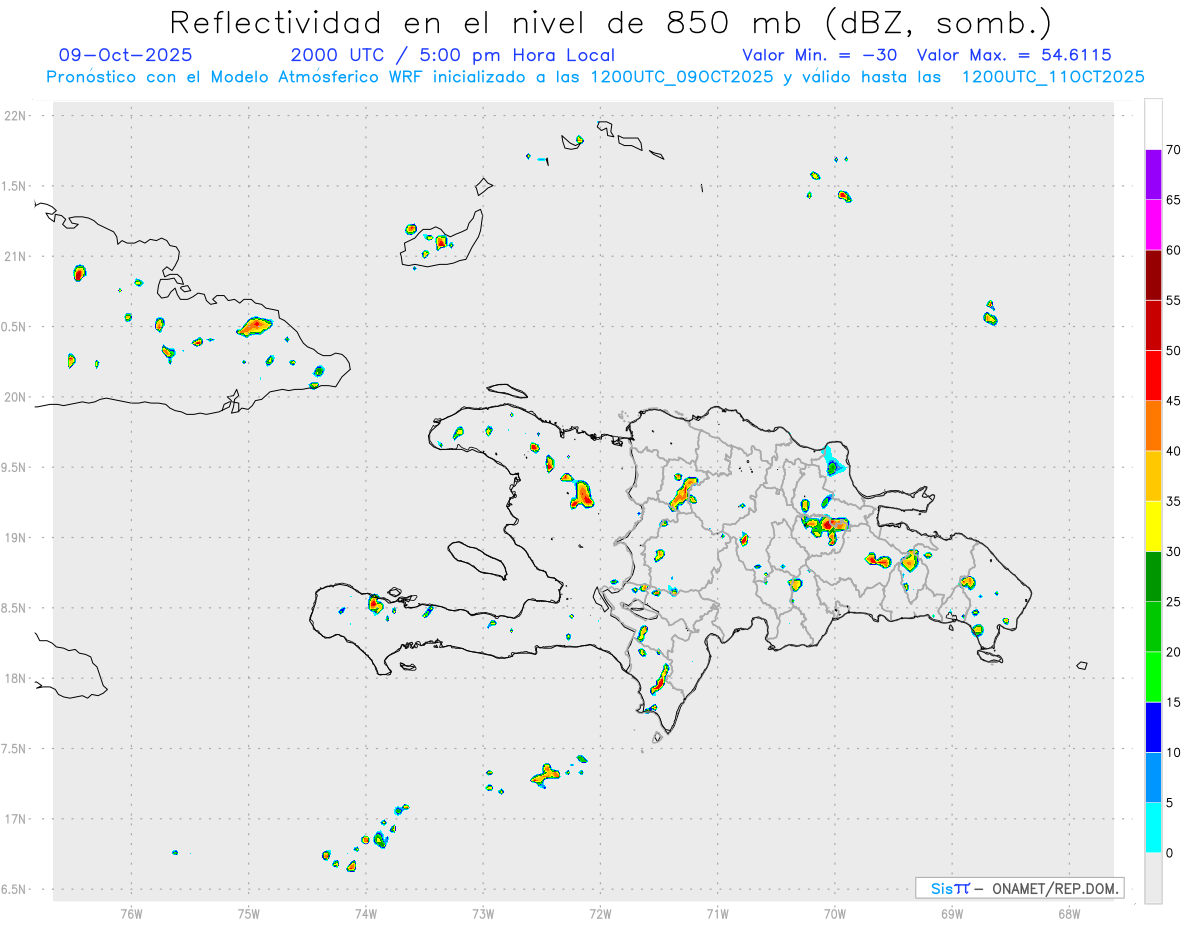The height and width of the screenshot is (927, 1200).
Task: Pick the orange 40–45 dBZ colorbar segment
Action: pos(1153,426)
